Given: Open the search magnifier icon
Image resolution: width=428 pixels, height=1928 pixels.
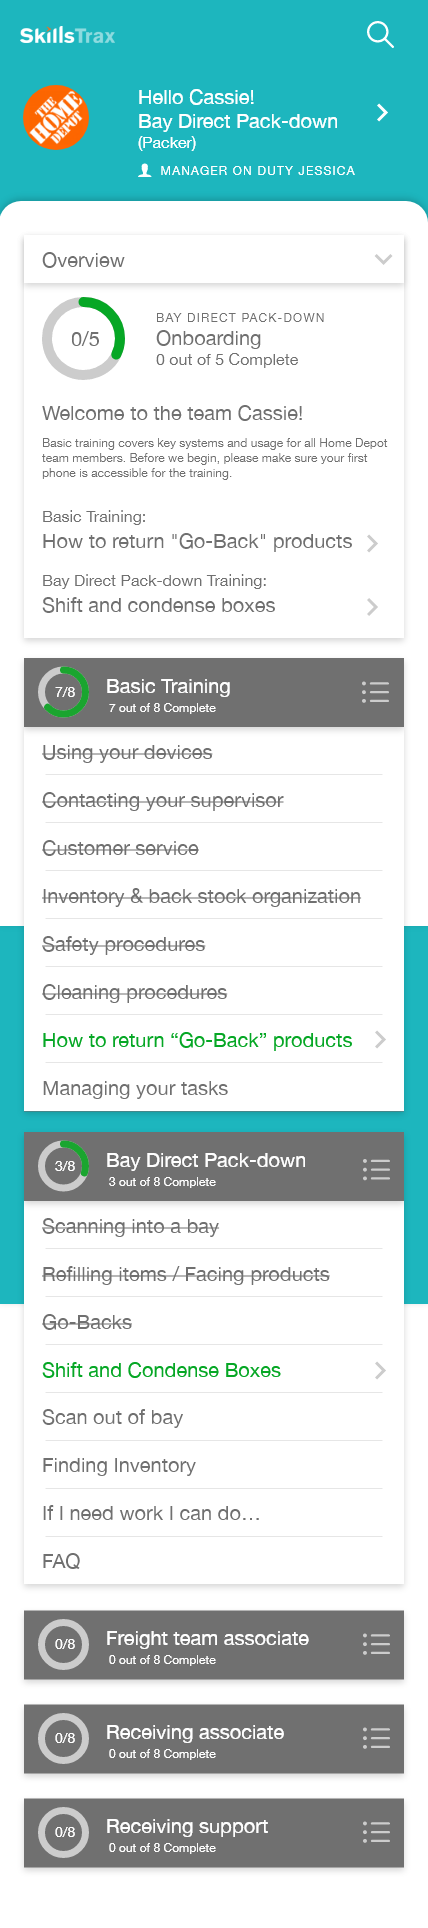Looking at the screenshot, I should coord(380,35).
